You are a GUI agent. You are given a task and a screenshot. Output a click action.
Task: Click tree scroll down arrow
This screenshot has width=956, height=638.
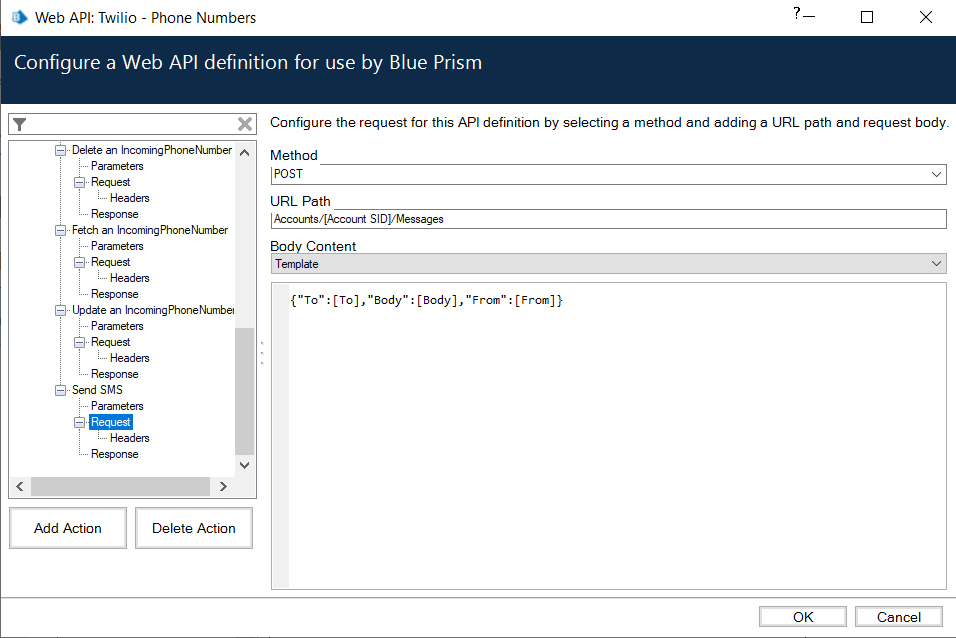coord(244,465)
